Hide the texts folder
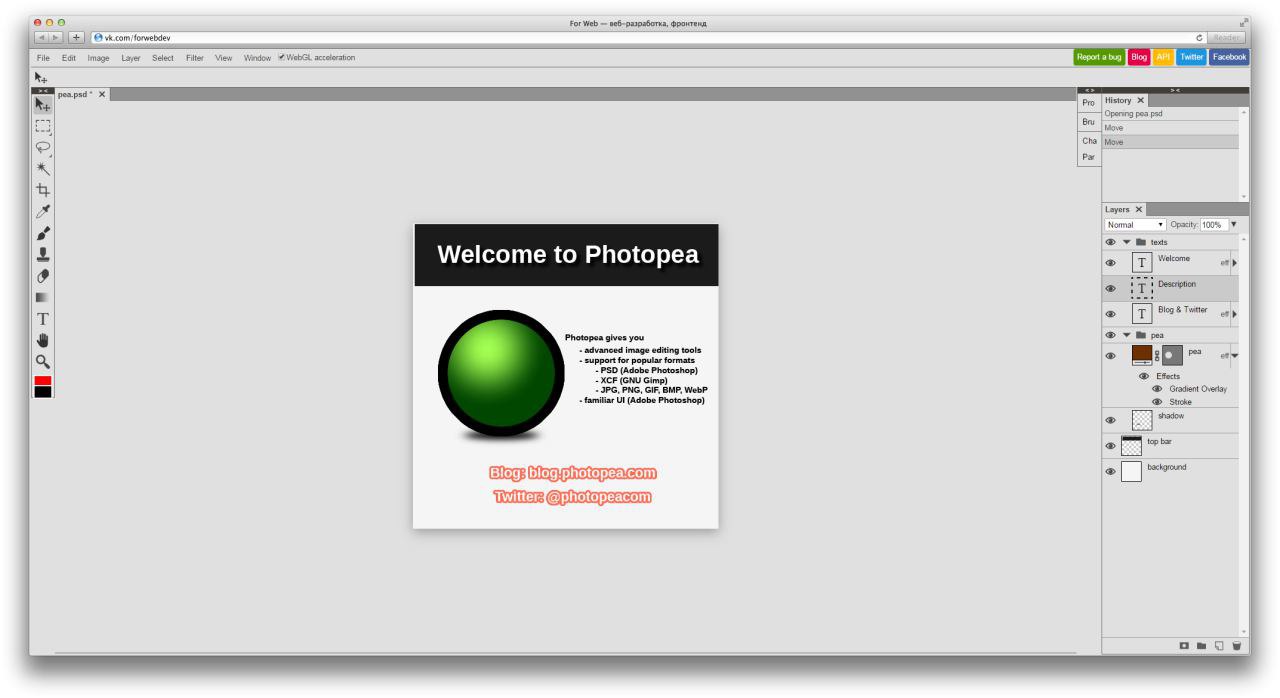 [1111, 242]
